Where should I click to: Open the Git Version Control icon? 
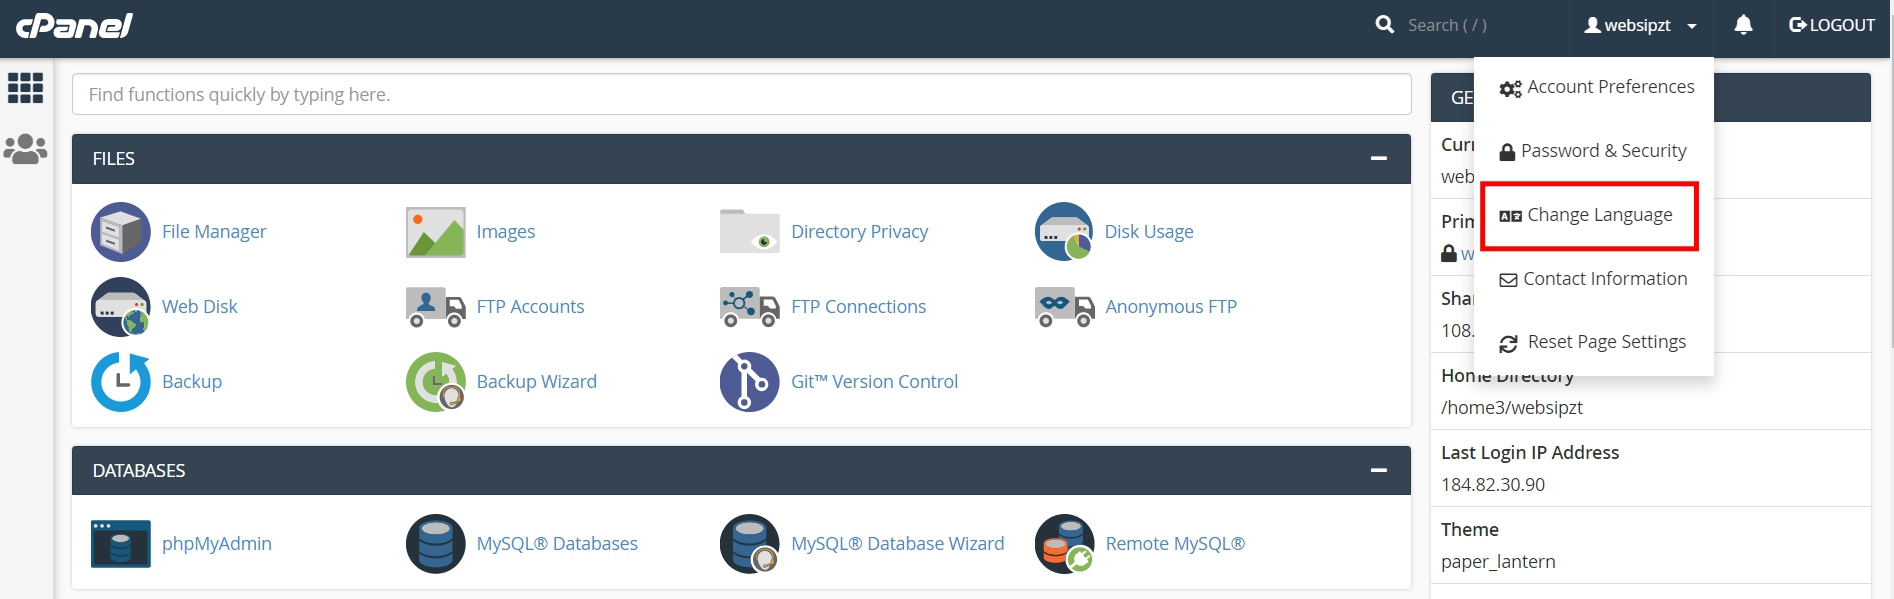point(750,382)
